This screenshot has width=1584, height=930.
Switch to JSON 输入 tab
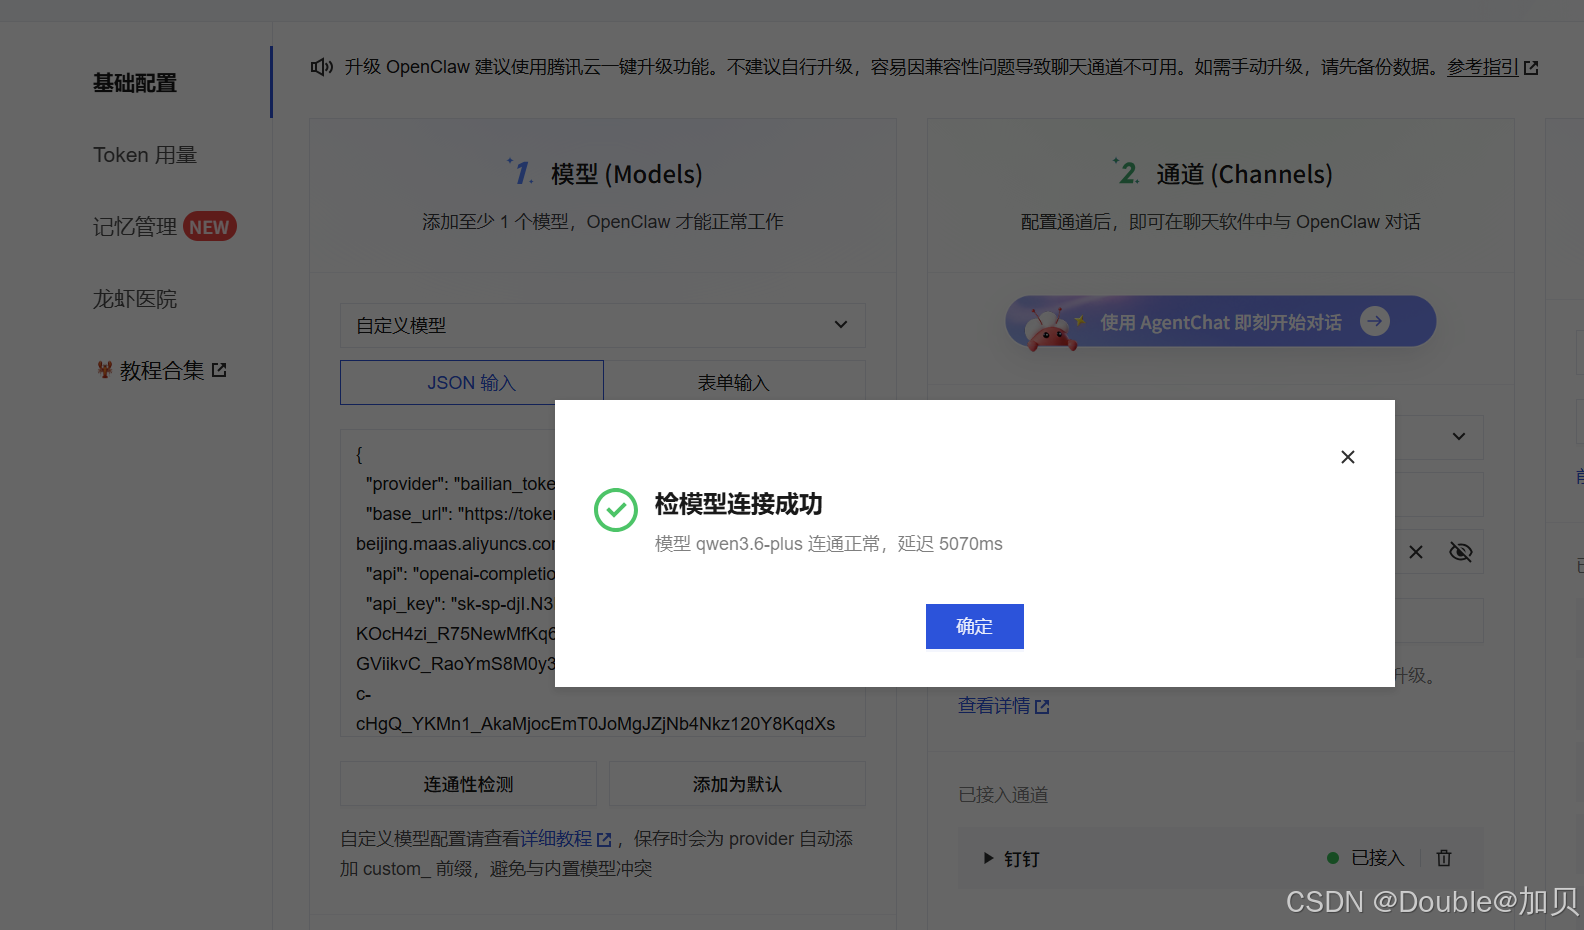click(472, 383)
